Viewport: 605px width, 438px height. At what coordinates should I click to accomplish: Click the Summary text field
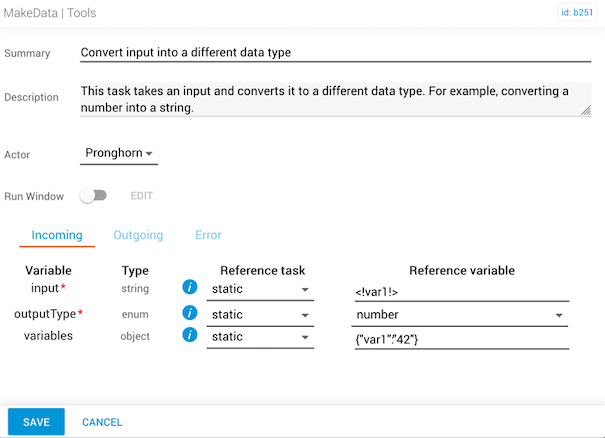click(x=335, y=53)
